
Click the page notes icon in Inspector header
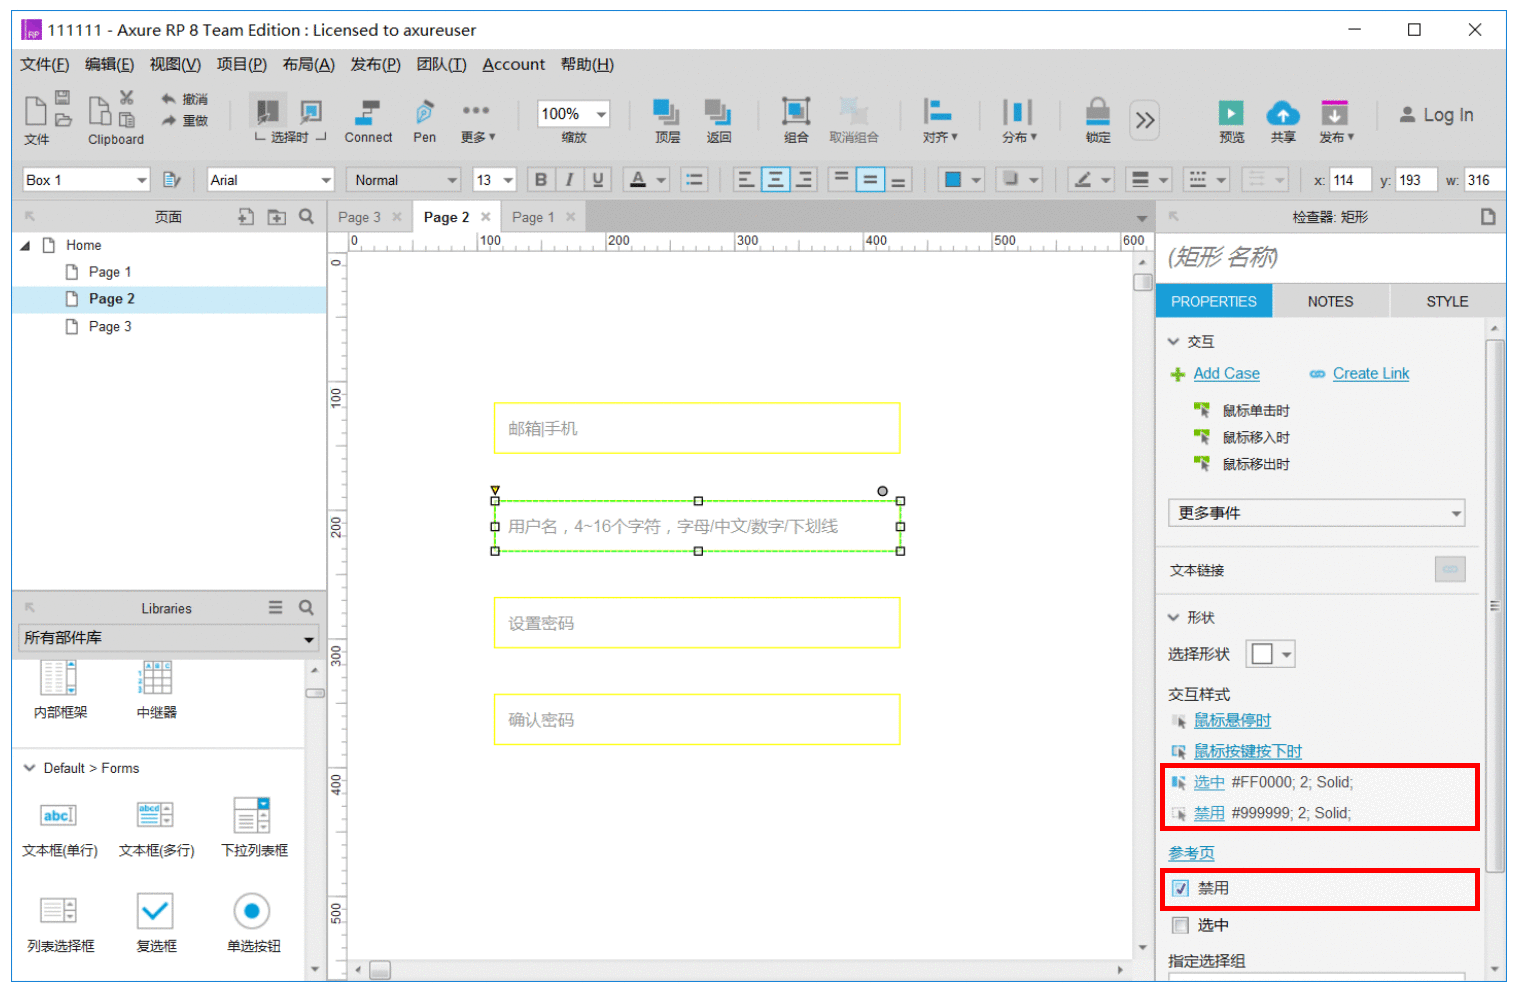point(1488,216)
